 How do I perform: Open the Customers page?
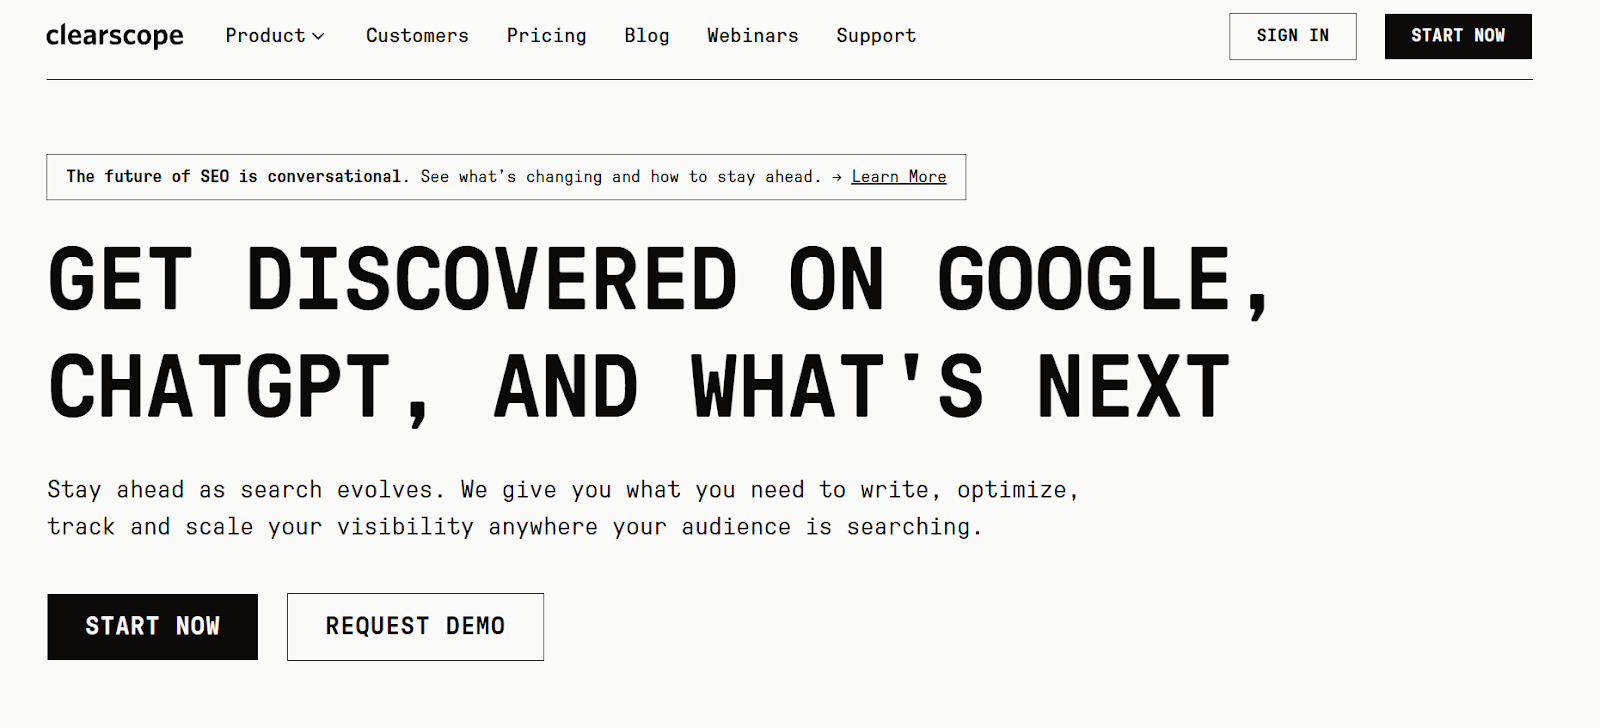pyautogui.click(x=417, y=36)
